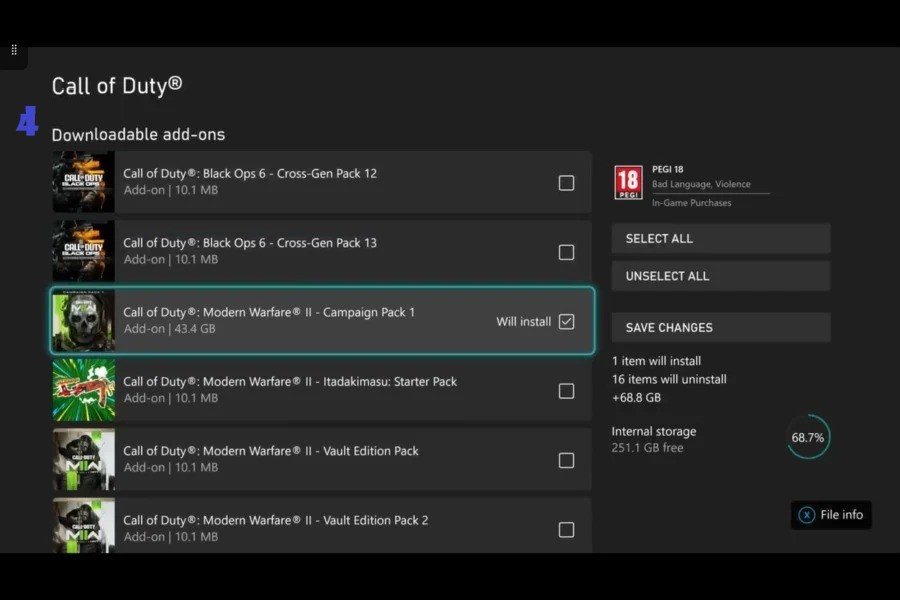Check Vault Edition Pack 2 checkbox
The width and height of the screenshot is (900, 600).
point(566,529)
